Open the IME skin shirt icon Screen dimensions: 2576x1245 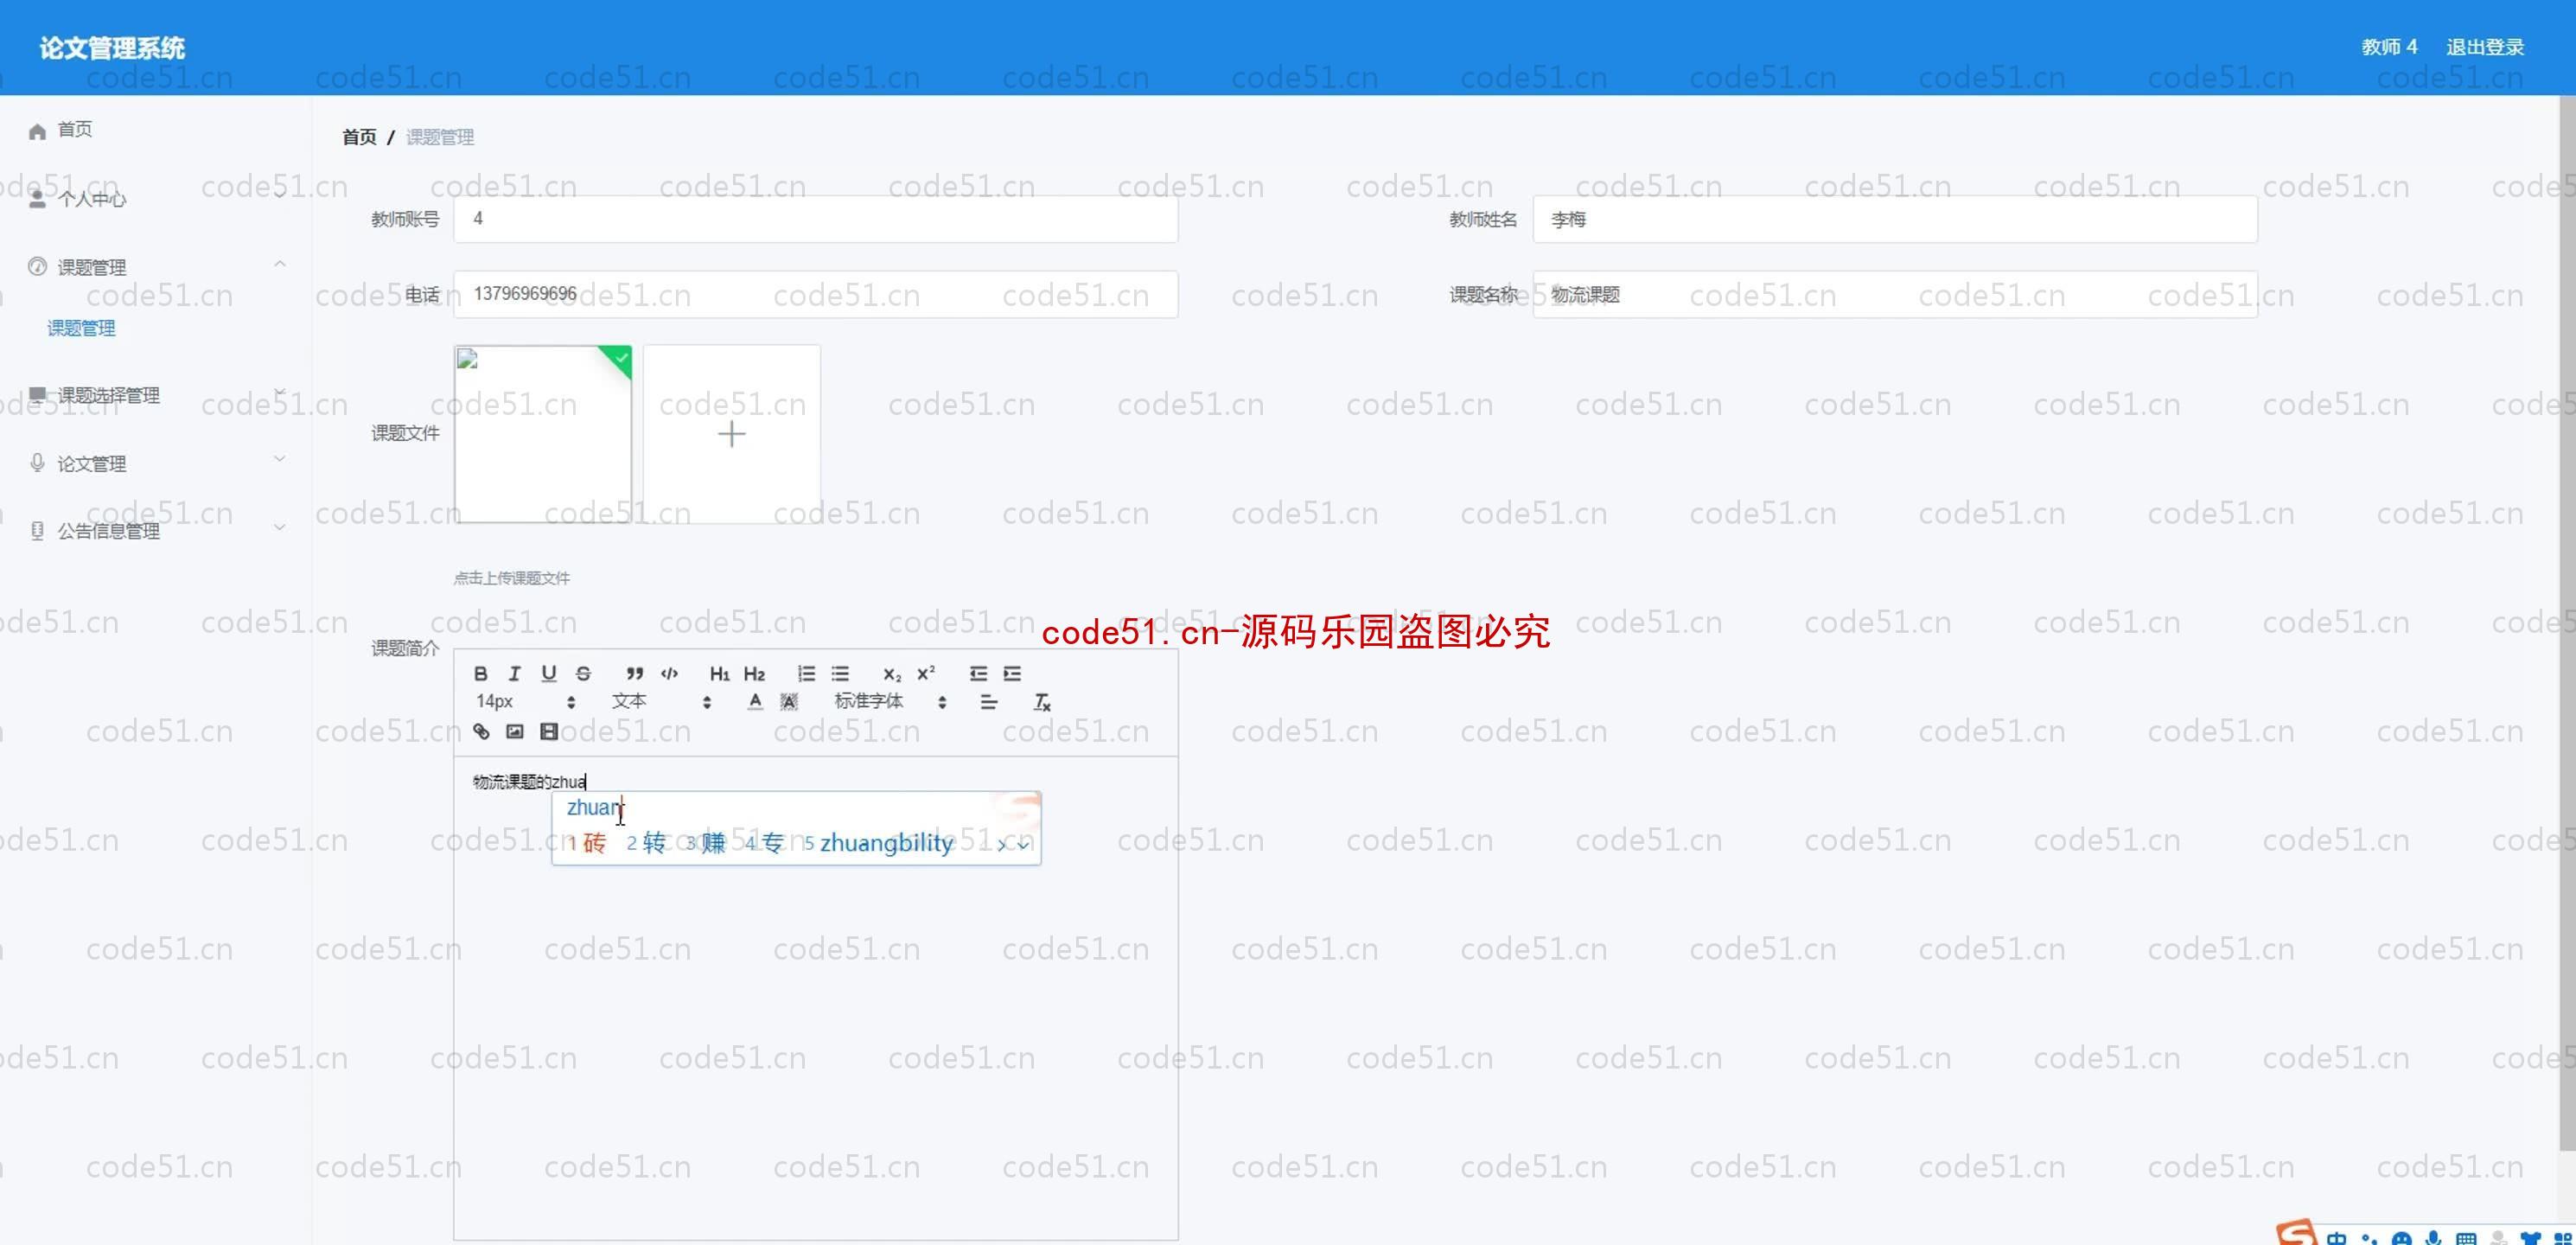(x=2531, y=1238)
